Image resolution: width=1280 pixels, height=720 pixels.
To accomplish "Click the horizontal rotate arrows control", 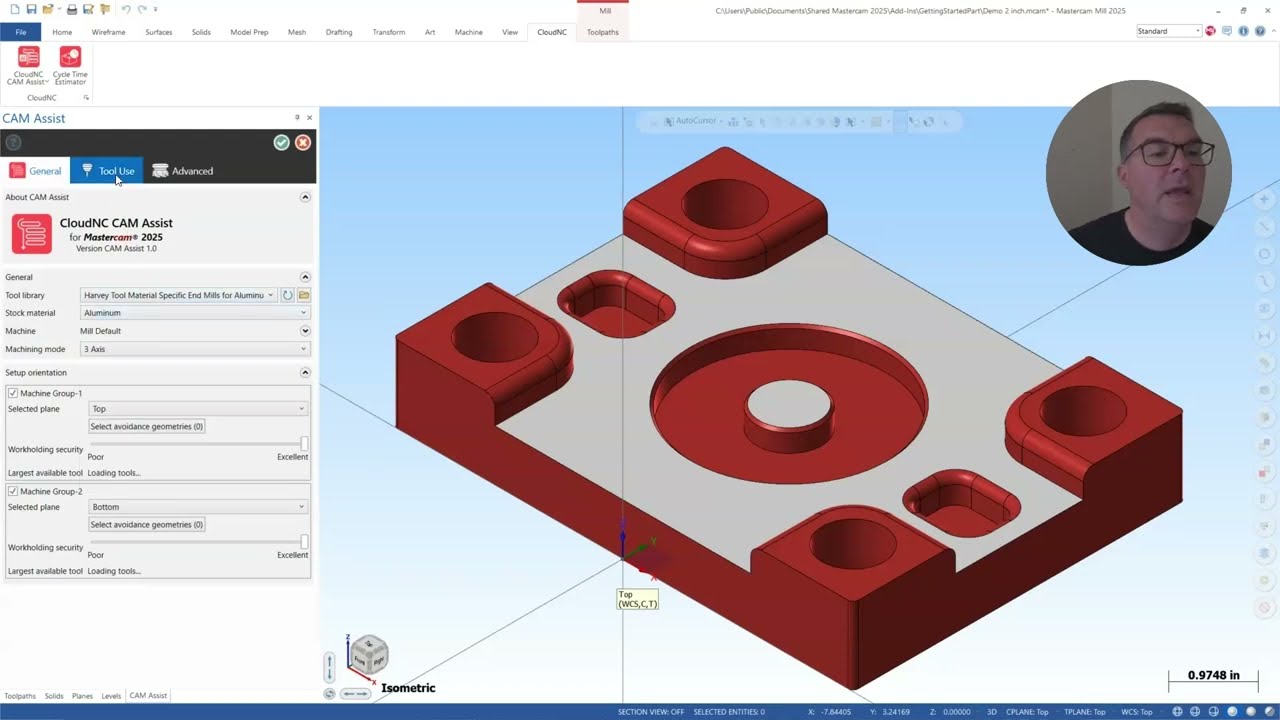I will 355,693.
